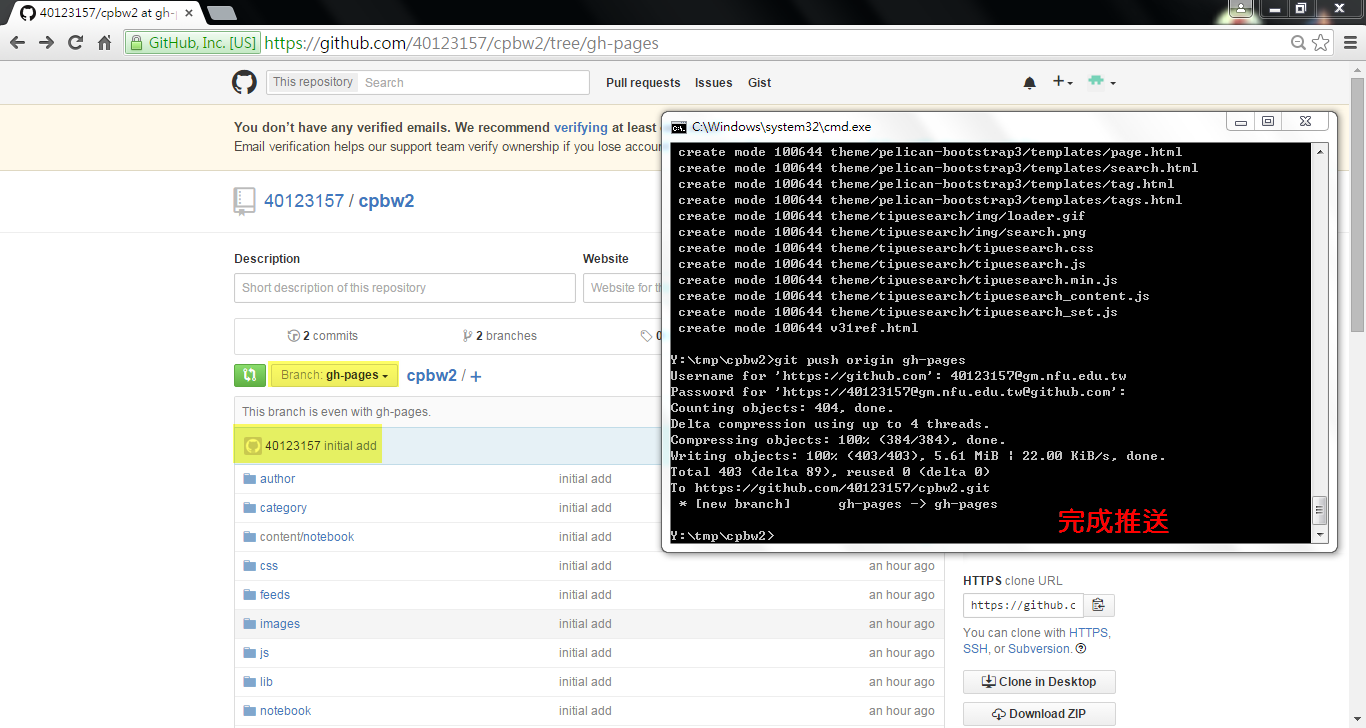Image resolution: width=1366 pixels, height=728 pixels.
Task: Select the 40123157/cpbw2 browser tab
Action: 104,13
